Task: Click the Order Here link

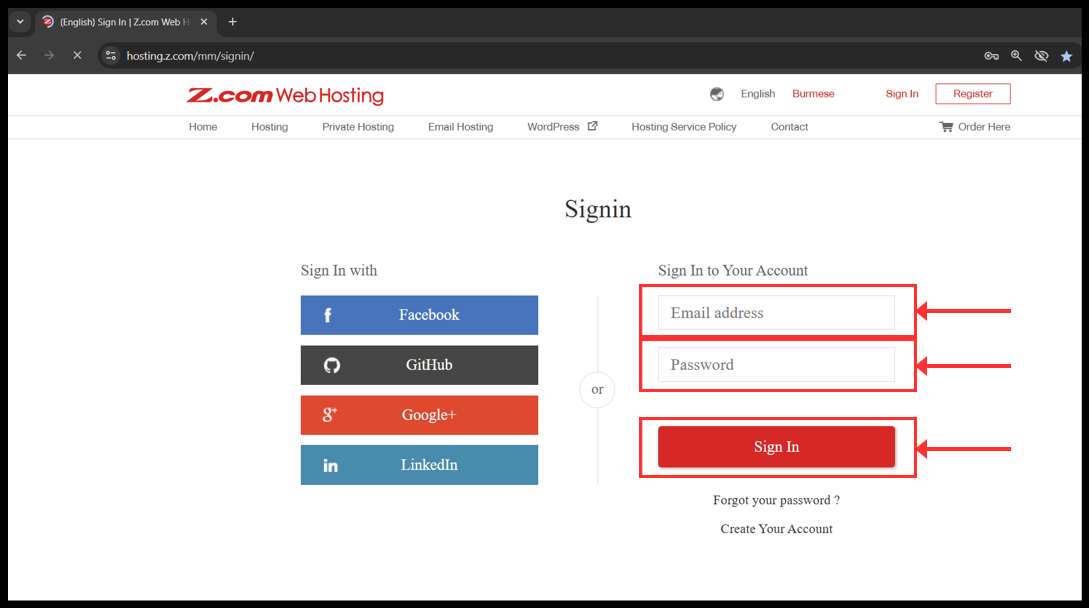Action: tap(983, 126)
